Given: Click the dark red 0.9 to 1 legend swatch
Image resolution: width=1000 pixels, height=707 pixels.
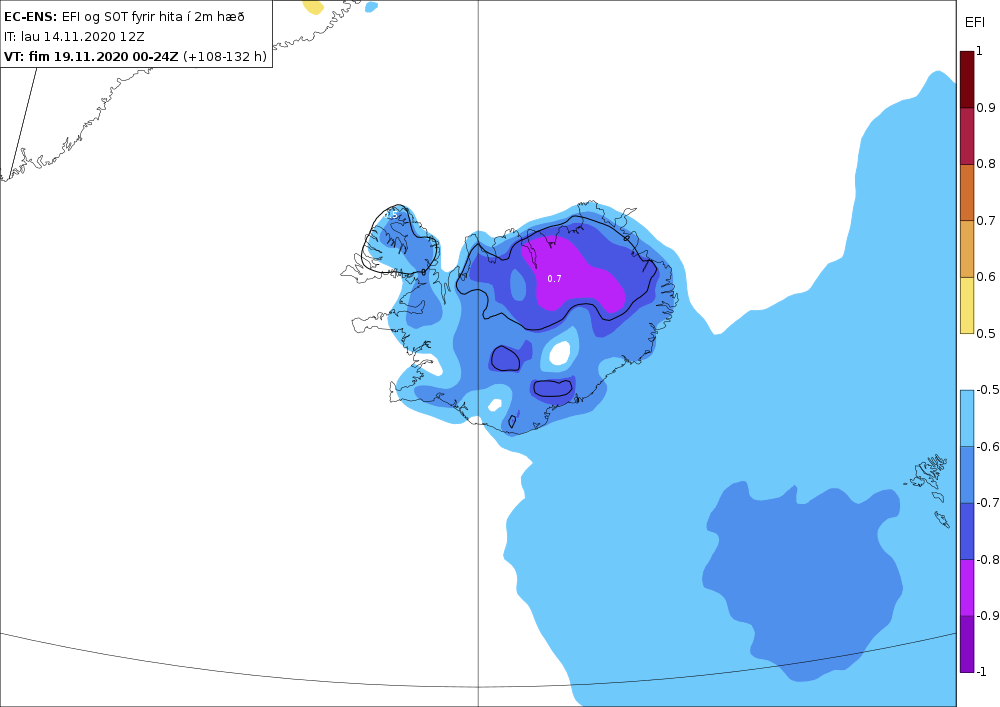Looking at the screenshot, I should click(x=967, y=80).
